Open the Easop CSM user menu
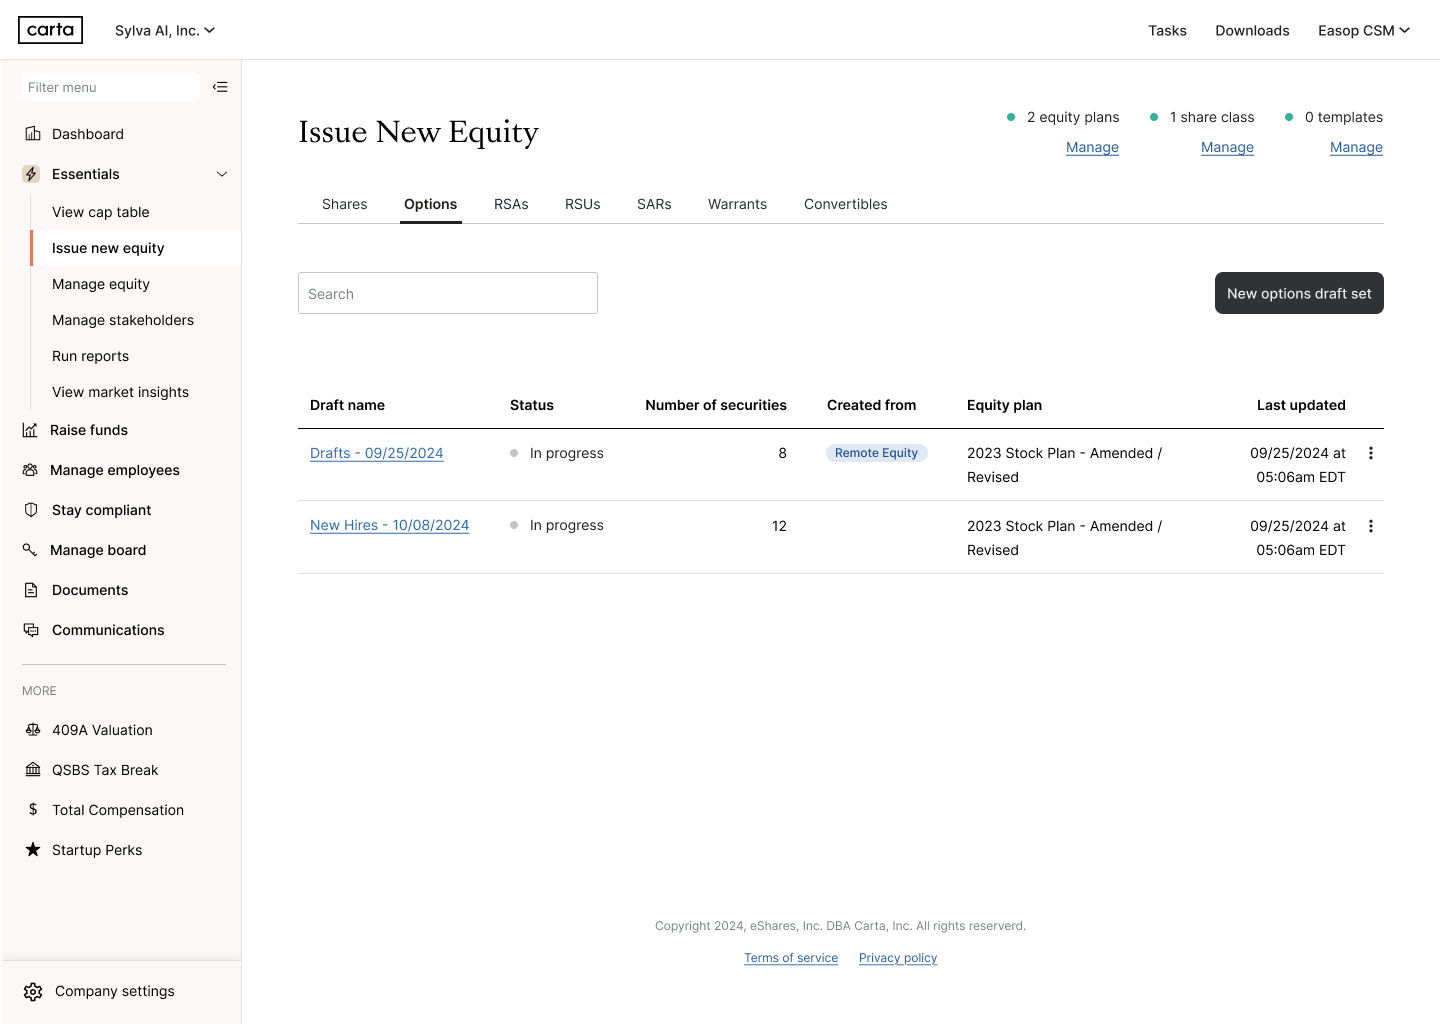This screenshot has height=1024, width=1440. click(1363, 30)
